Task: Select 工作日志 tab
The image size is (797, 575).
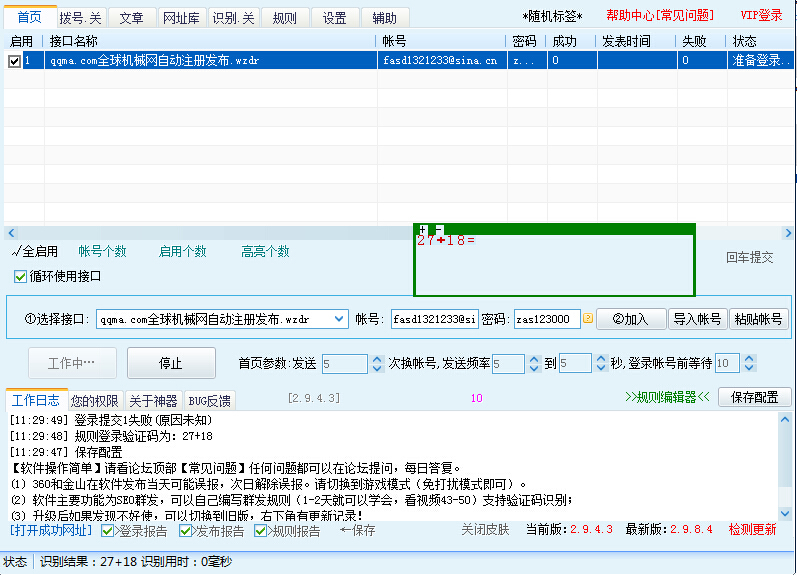Action: (36, 401)
